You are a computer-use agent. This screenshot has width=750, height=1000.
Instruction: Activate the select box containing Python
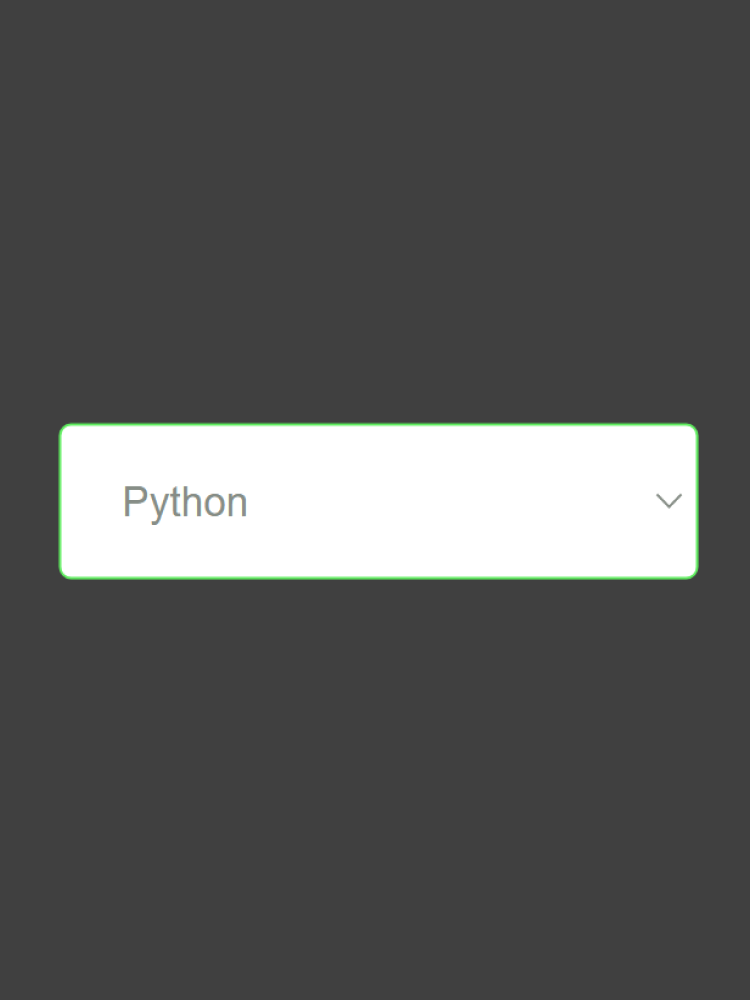click(x=378, y=501)
